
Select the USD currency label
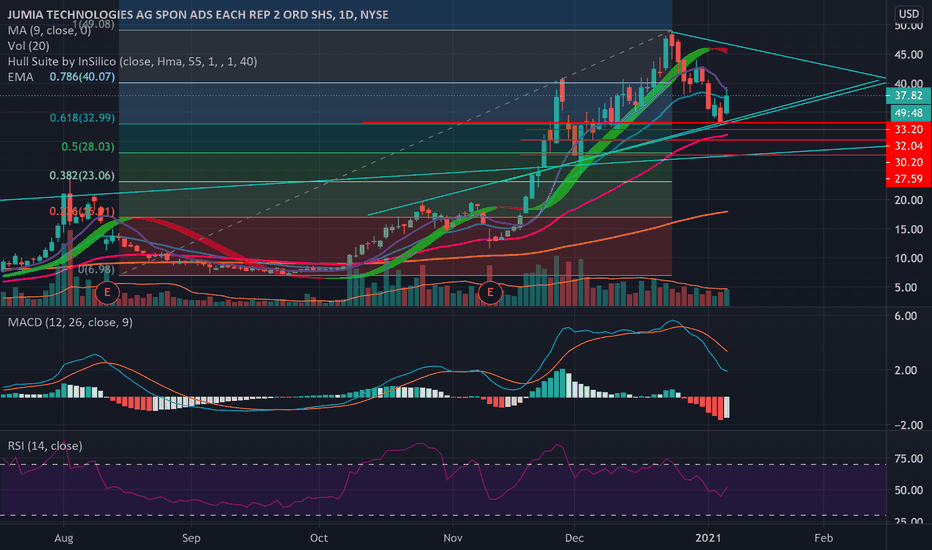[908, 13]
